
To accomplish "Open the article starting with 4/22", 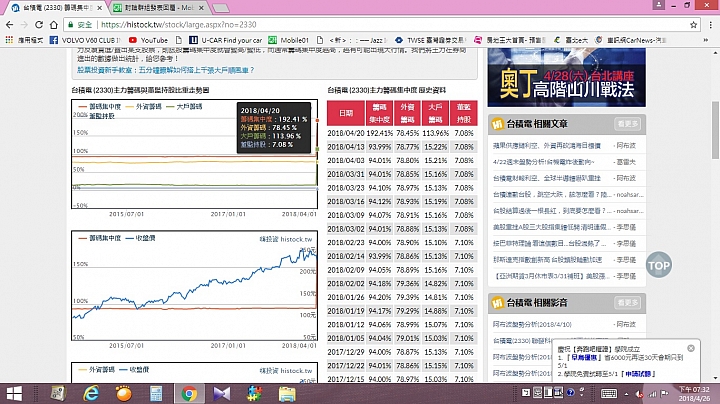I will (543, 162).
